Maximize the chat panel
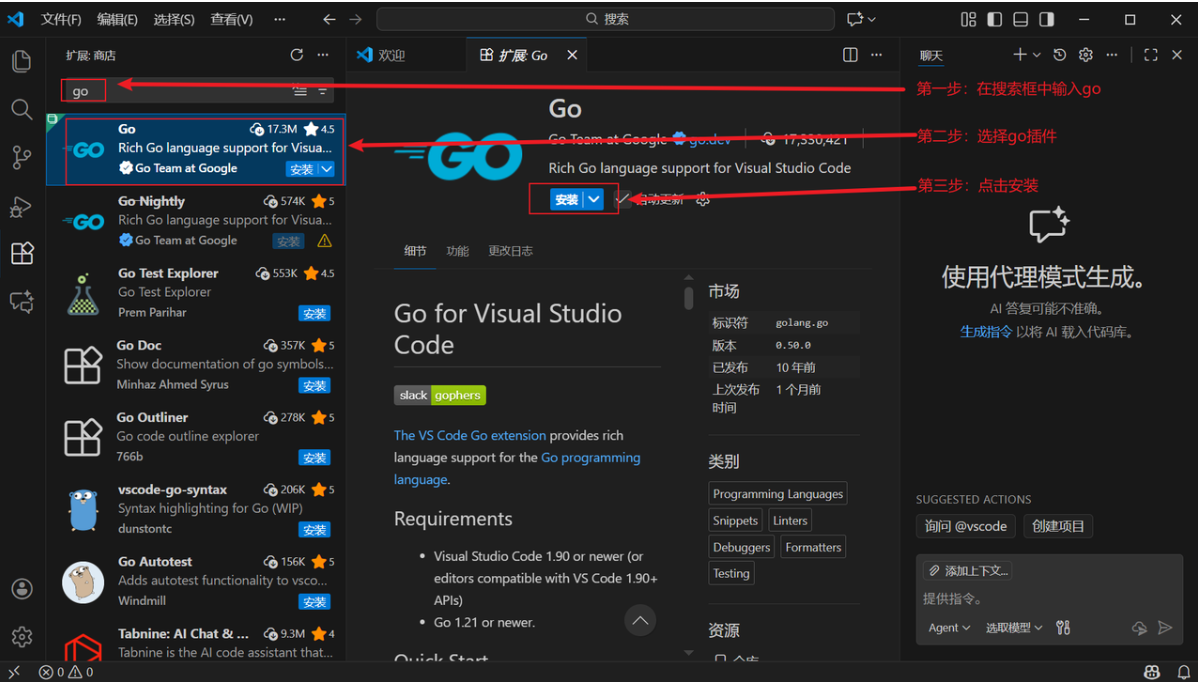The width and height of the screenshot is (1198, 682). (x=1151, y=54)
